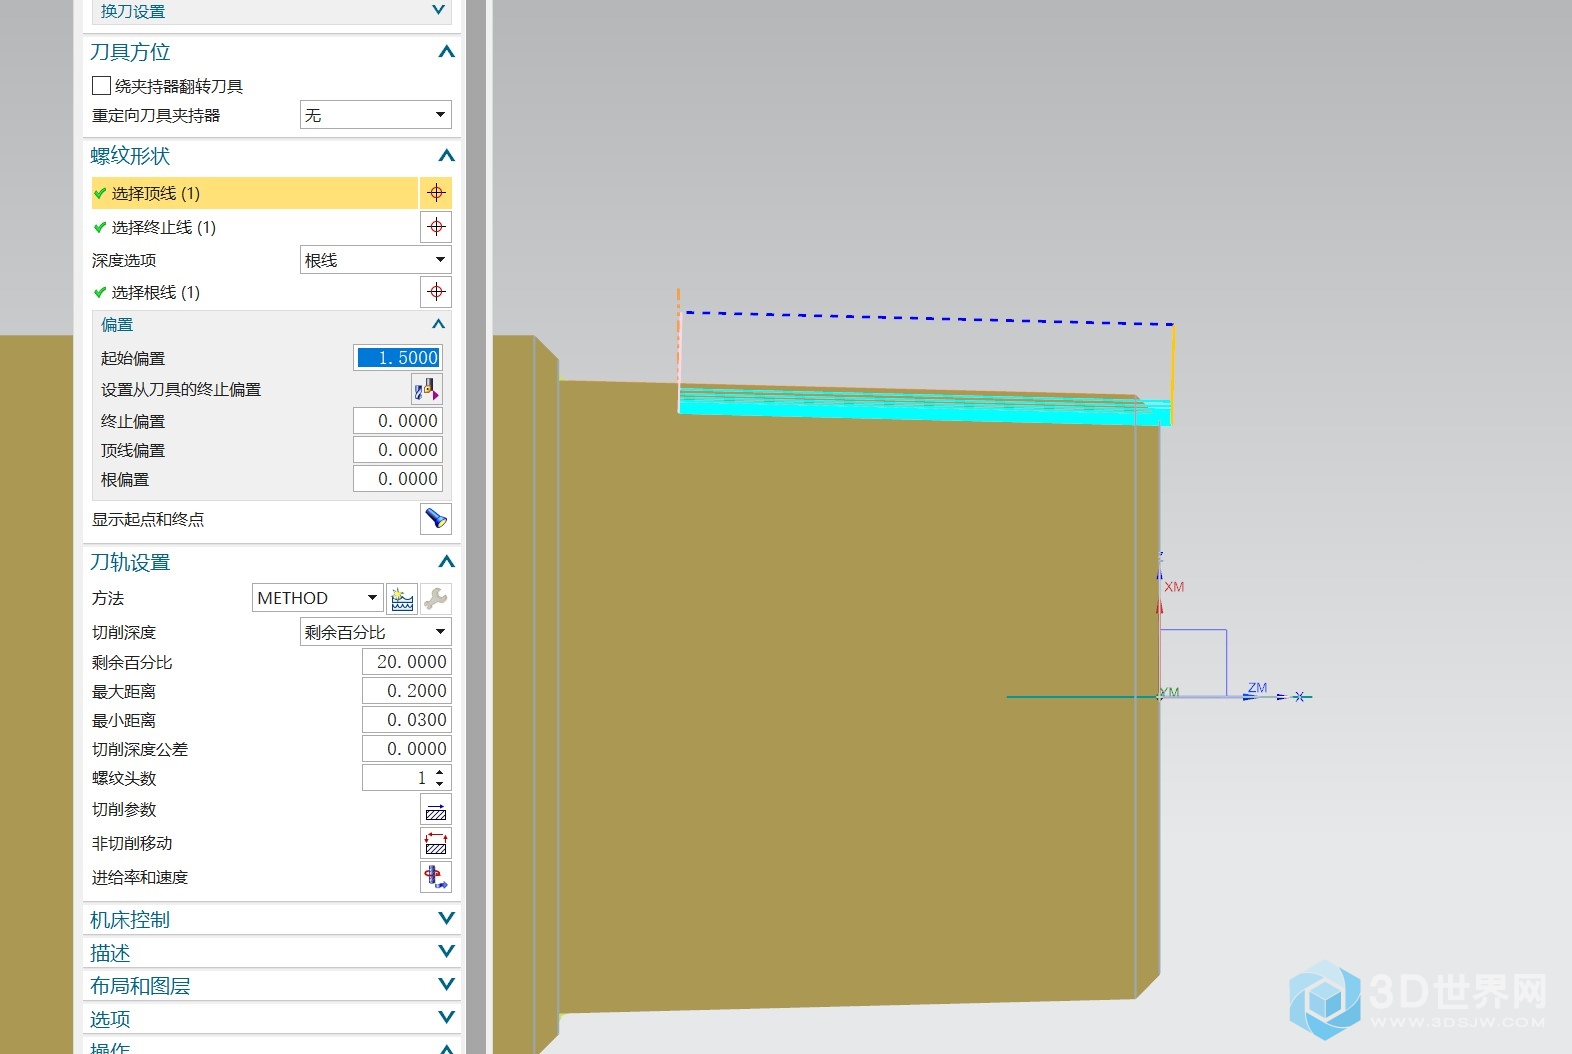Open the 方法 METHOD dropdown

318,598
